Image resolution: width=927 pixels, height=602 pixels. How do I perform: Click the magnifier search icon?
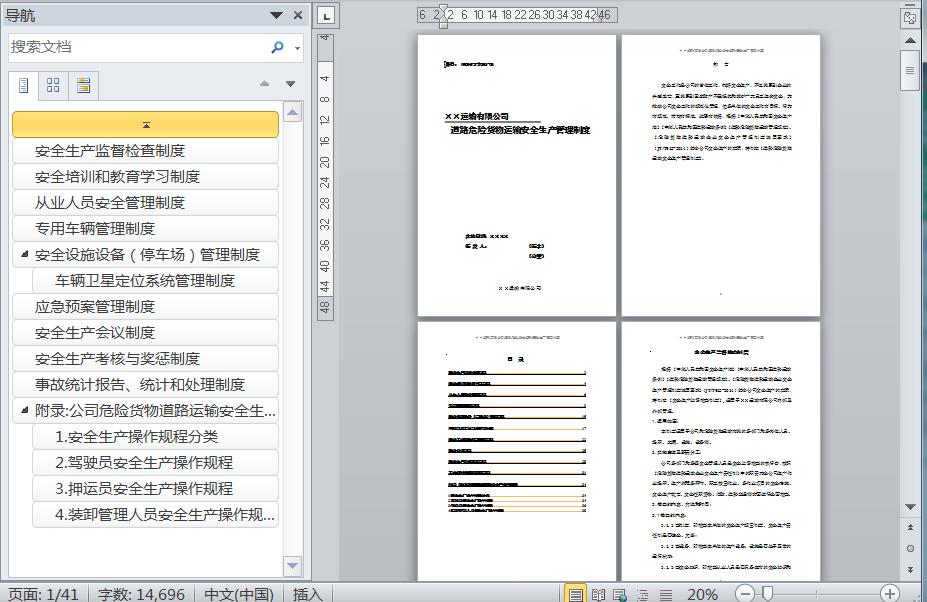[277, 47]
